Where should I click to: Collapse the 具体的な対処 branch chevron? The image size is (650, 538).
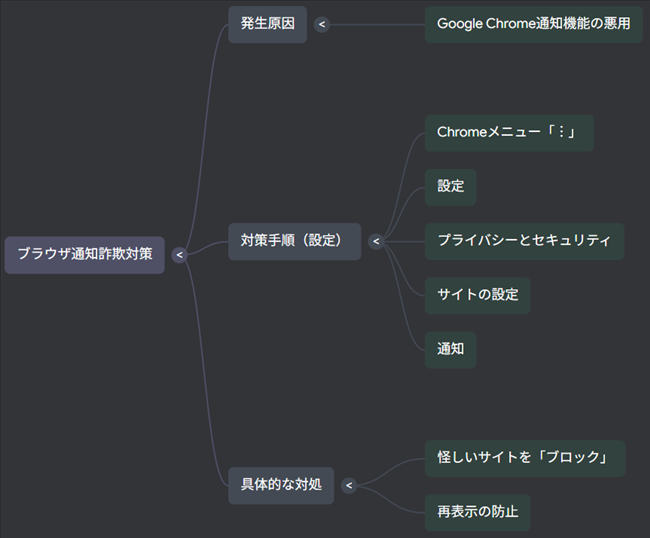(x=348, y=486)
